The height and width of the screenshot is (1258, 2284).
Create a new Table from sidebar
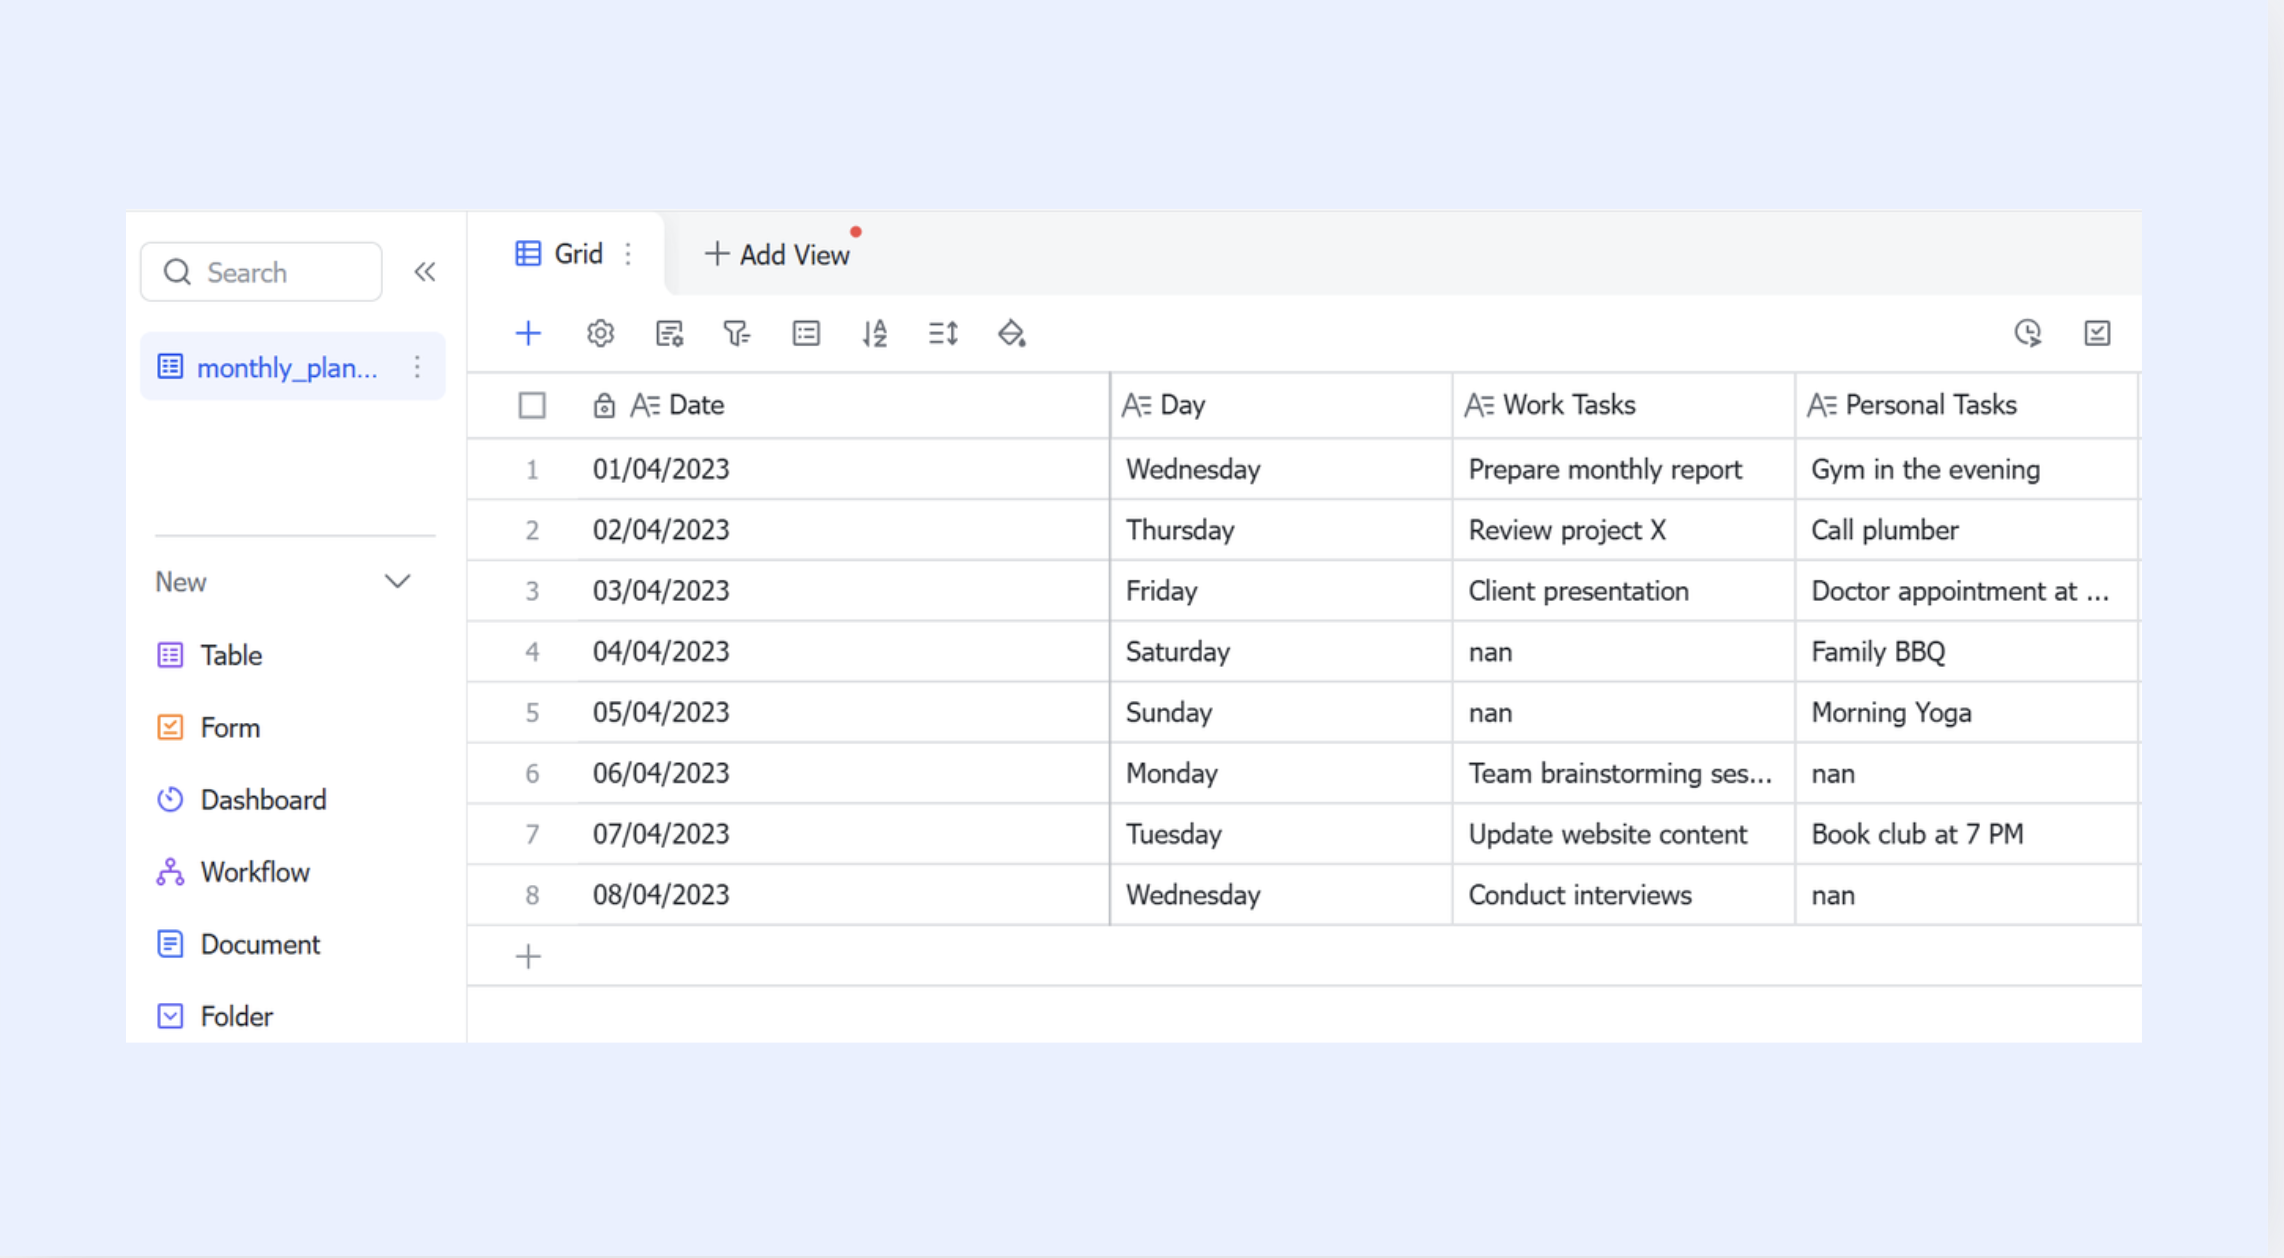coord(210,655)
